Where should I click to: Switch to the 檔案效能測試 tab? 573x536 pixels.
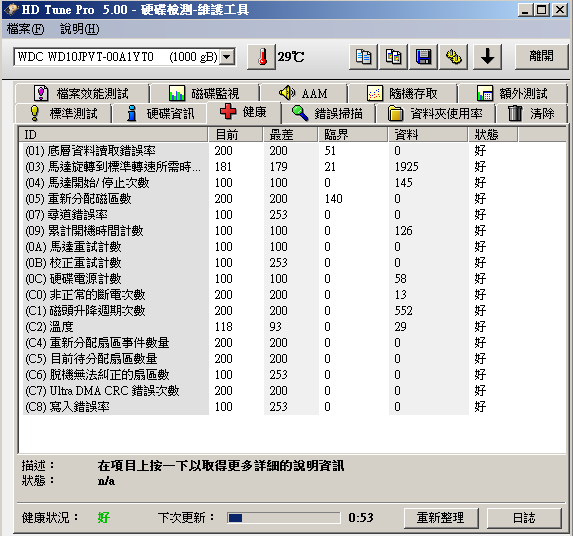pos(82,94)
